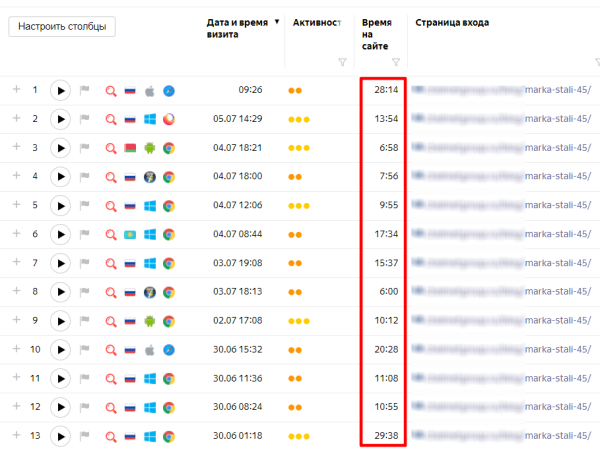
Task: Open the filter for 'Активность' column
Action: point(342,62)
